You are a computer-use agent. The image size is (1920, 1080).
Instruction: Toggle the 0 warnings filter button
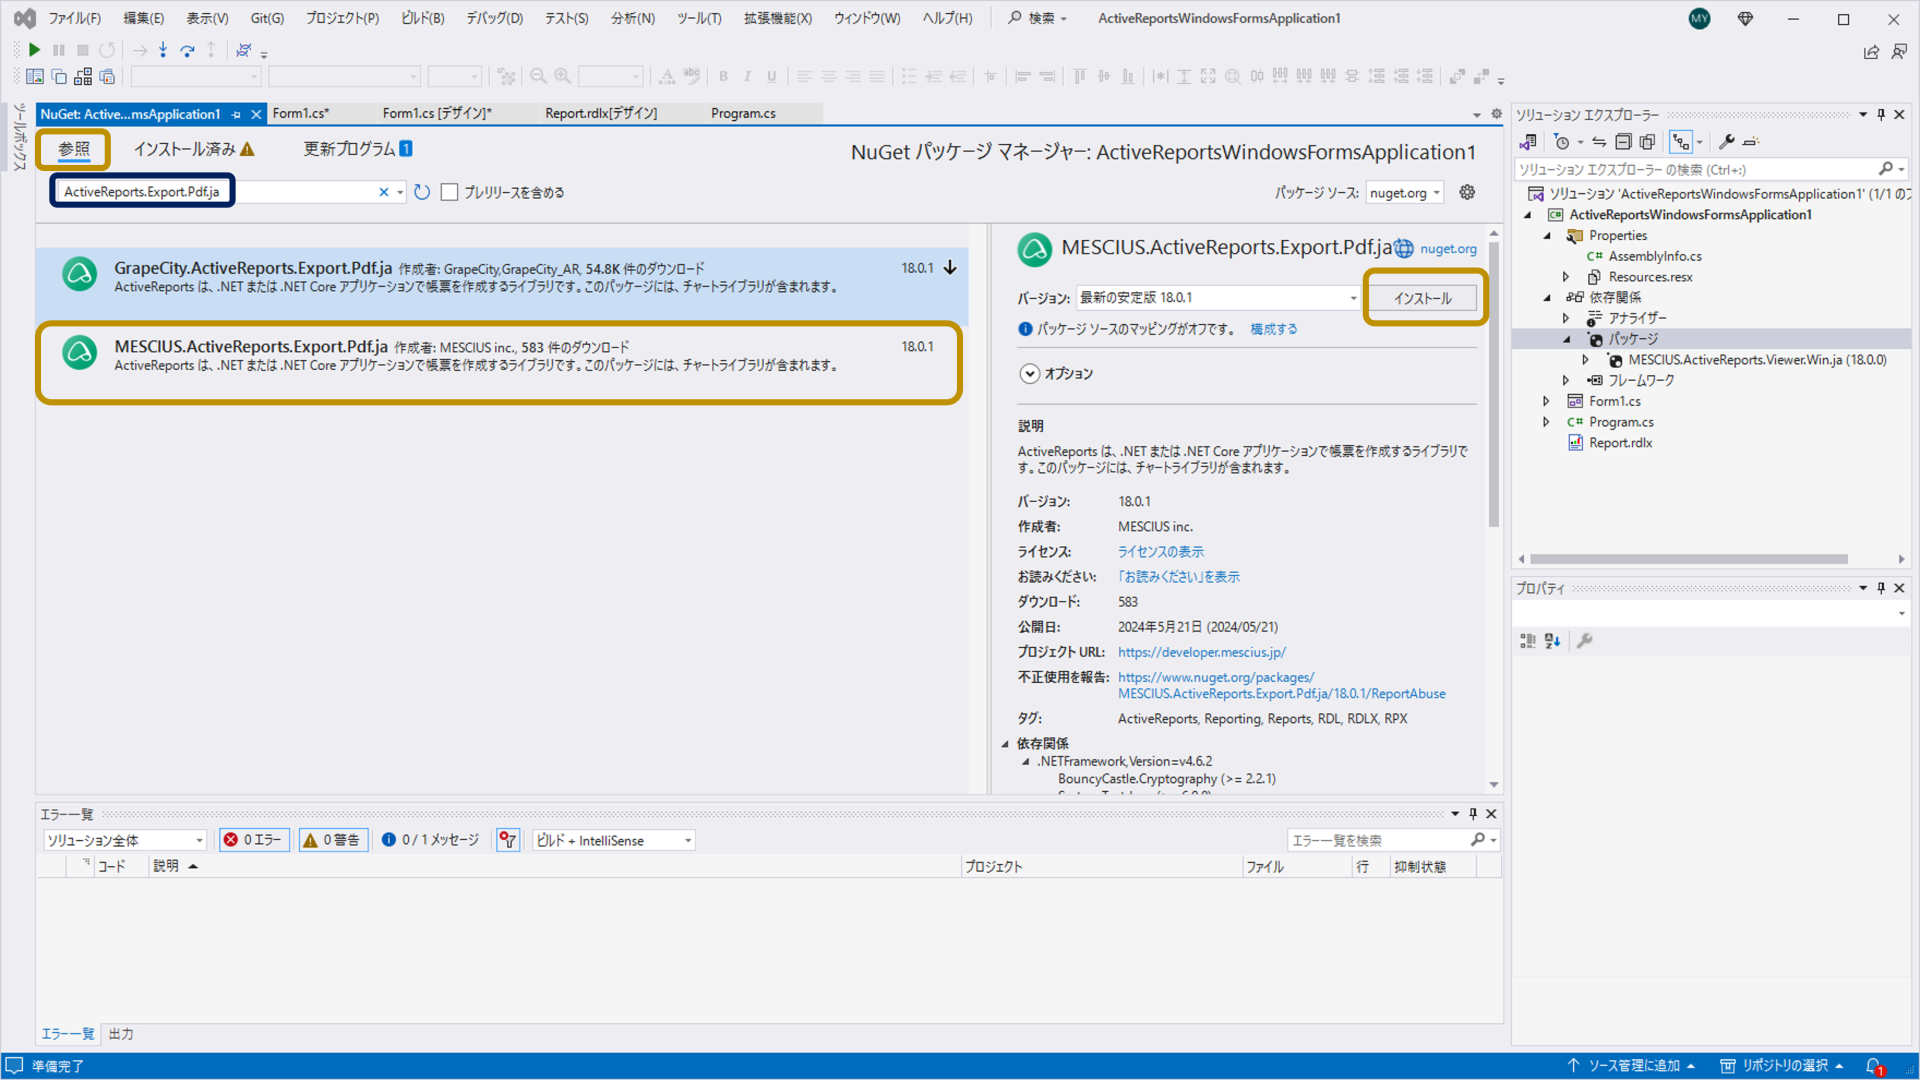pos(333,840)
